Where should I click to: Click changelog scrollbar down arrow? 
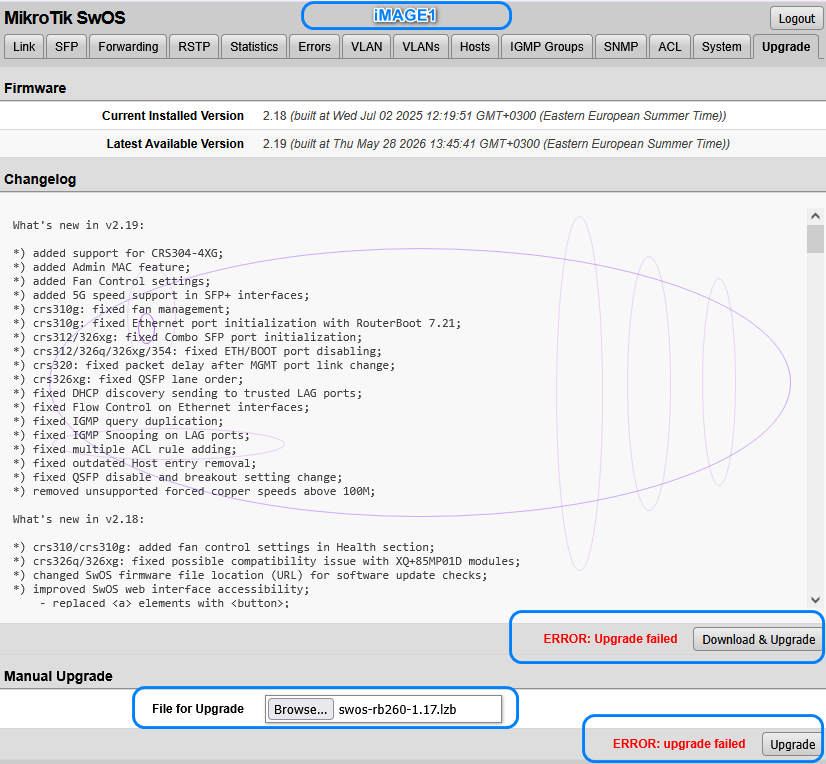click(815, 600)
